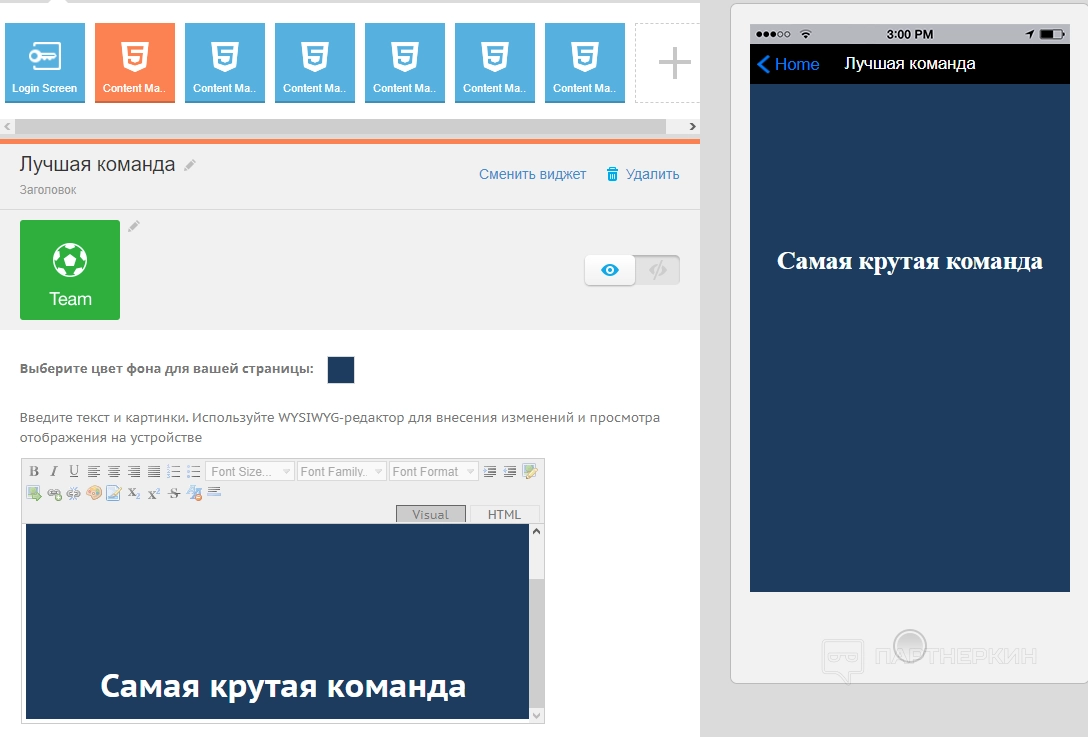Click Удалить to delete the widget
Viewport: 1088px width, 737px height.
coord(643,174)
